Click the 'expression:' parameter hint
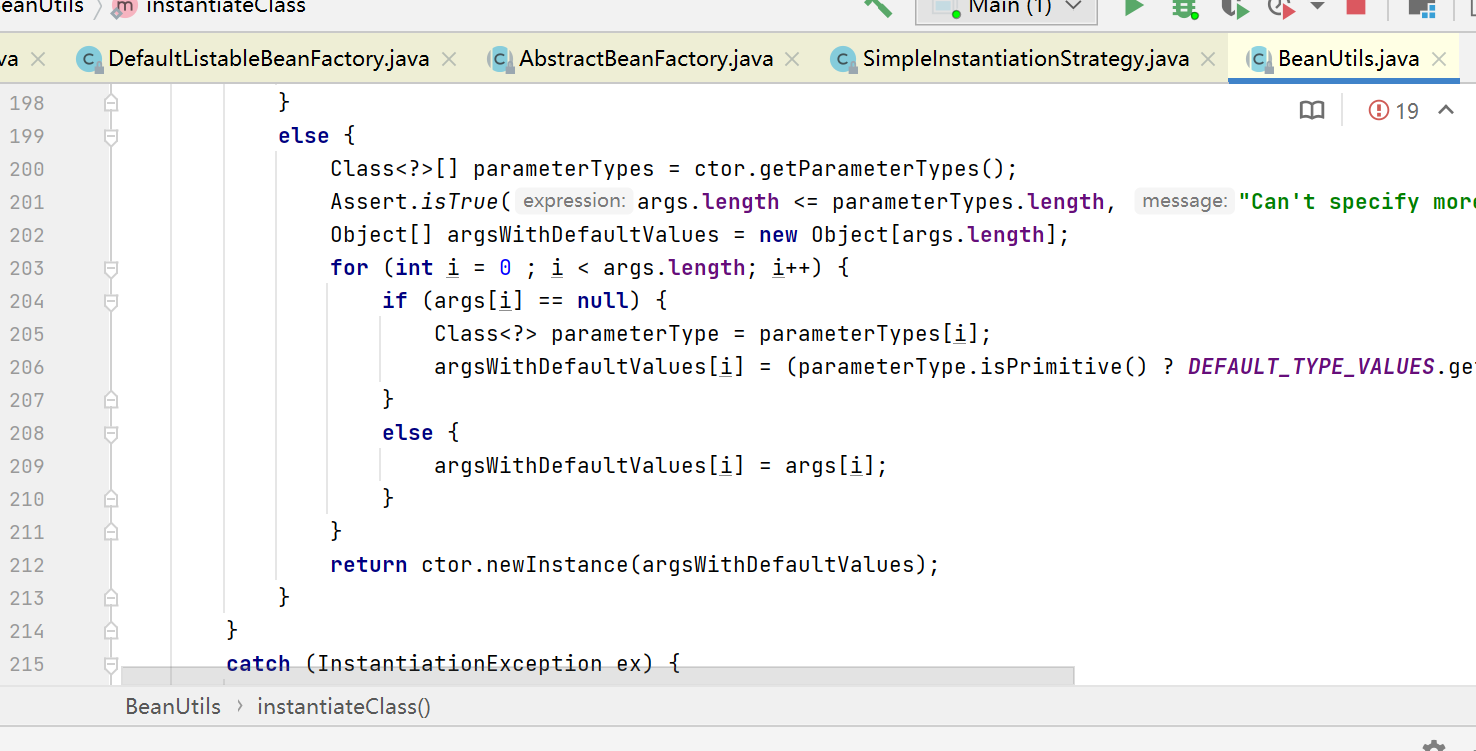This screenshot has width=1476, height=751. 575,202
